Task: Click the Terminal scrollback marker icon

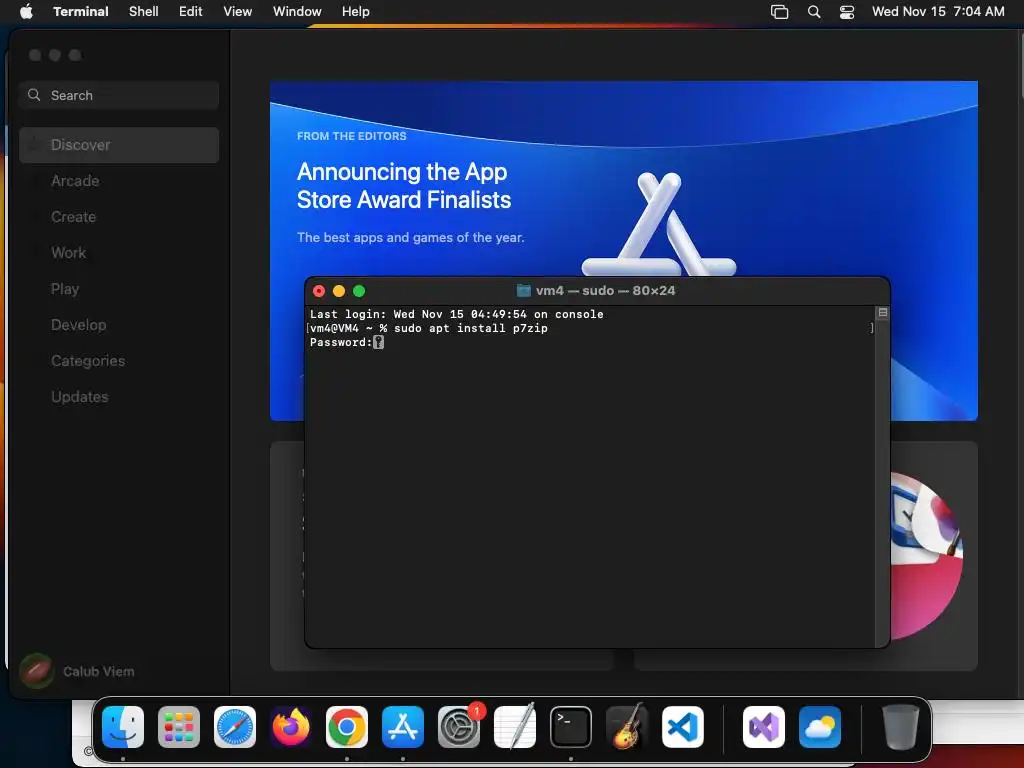Action: click(882, 313)
